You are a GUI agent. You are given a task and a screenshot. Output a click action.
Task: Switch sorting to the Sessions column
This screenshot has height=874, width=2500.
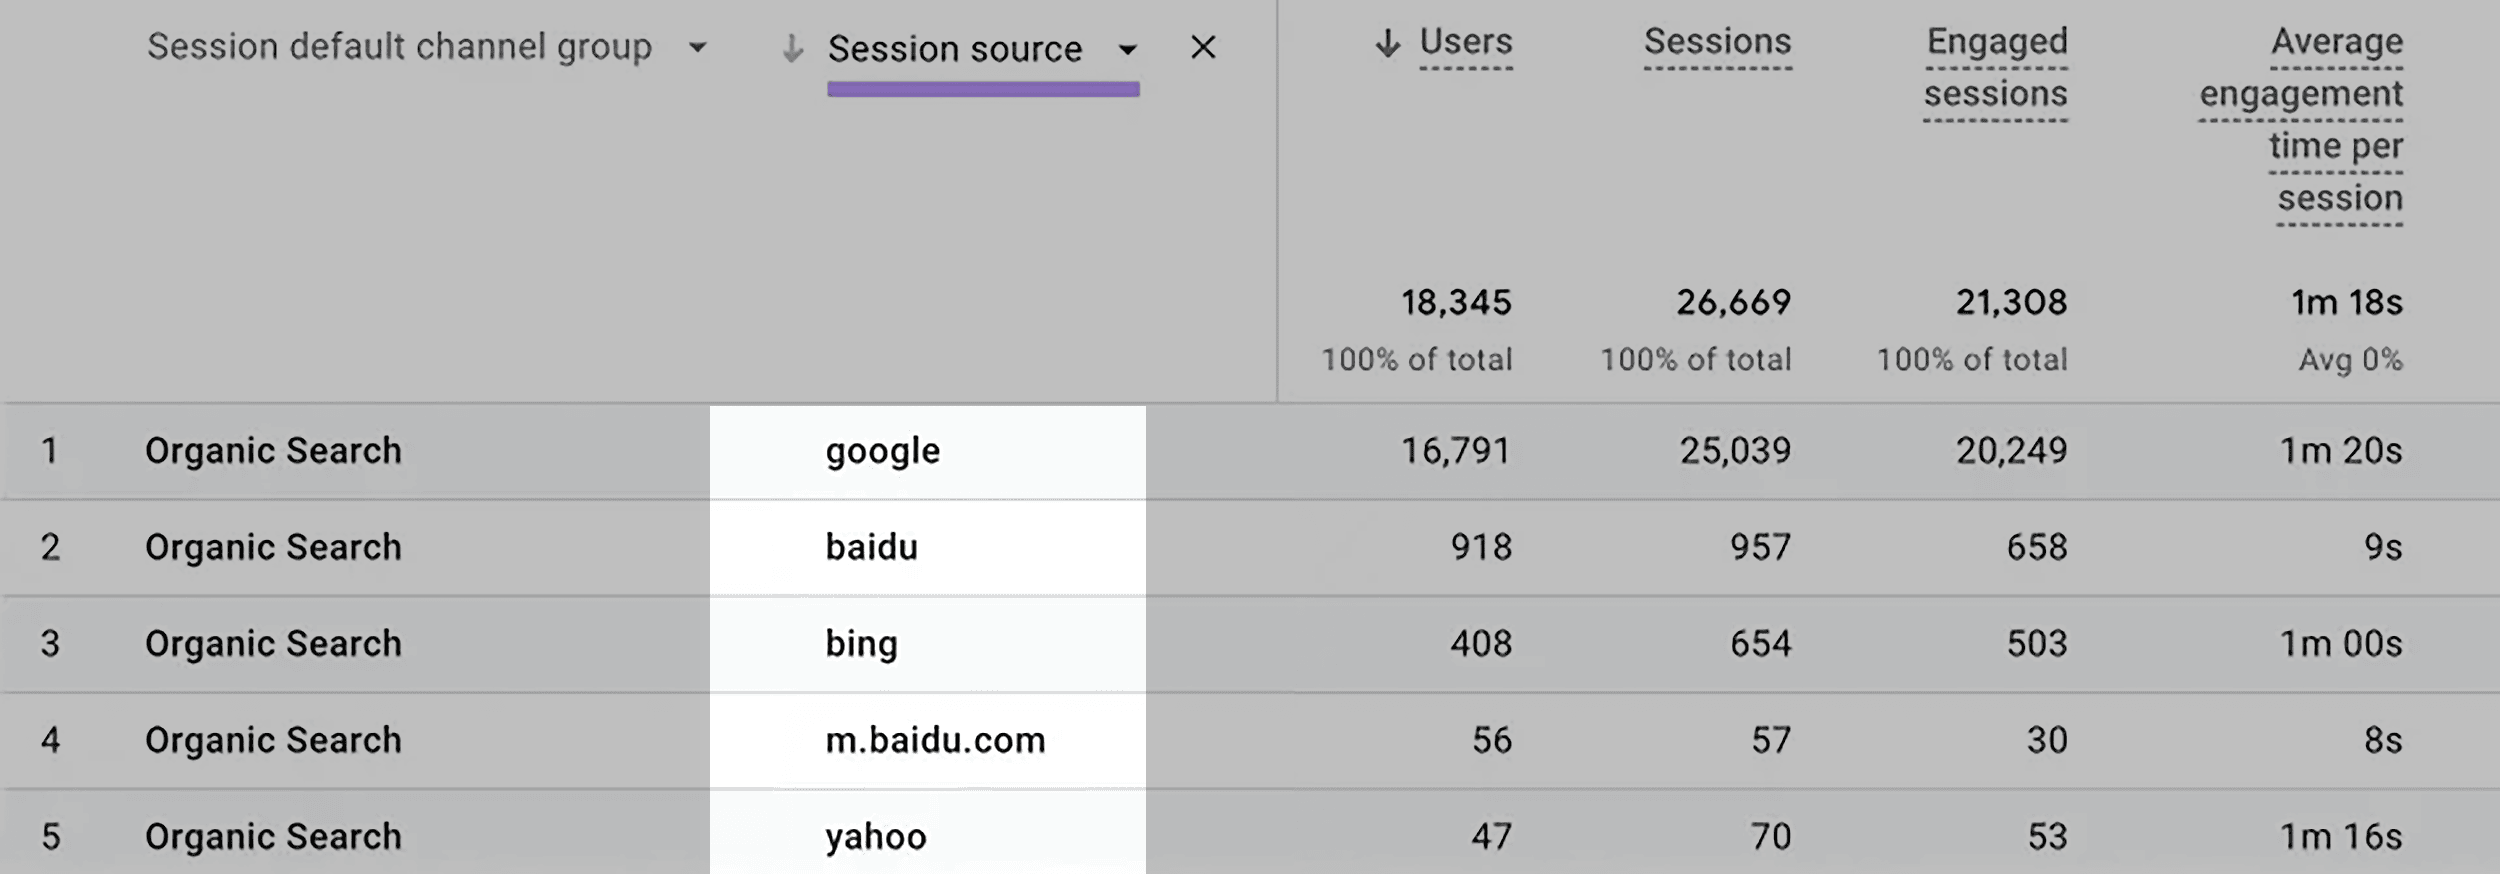tap(1717, 42)
